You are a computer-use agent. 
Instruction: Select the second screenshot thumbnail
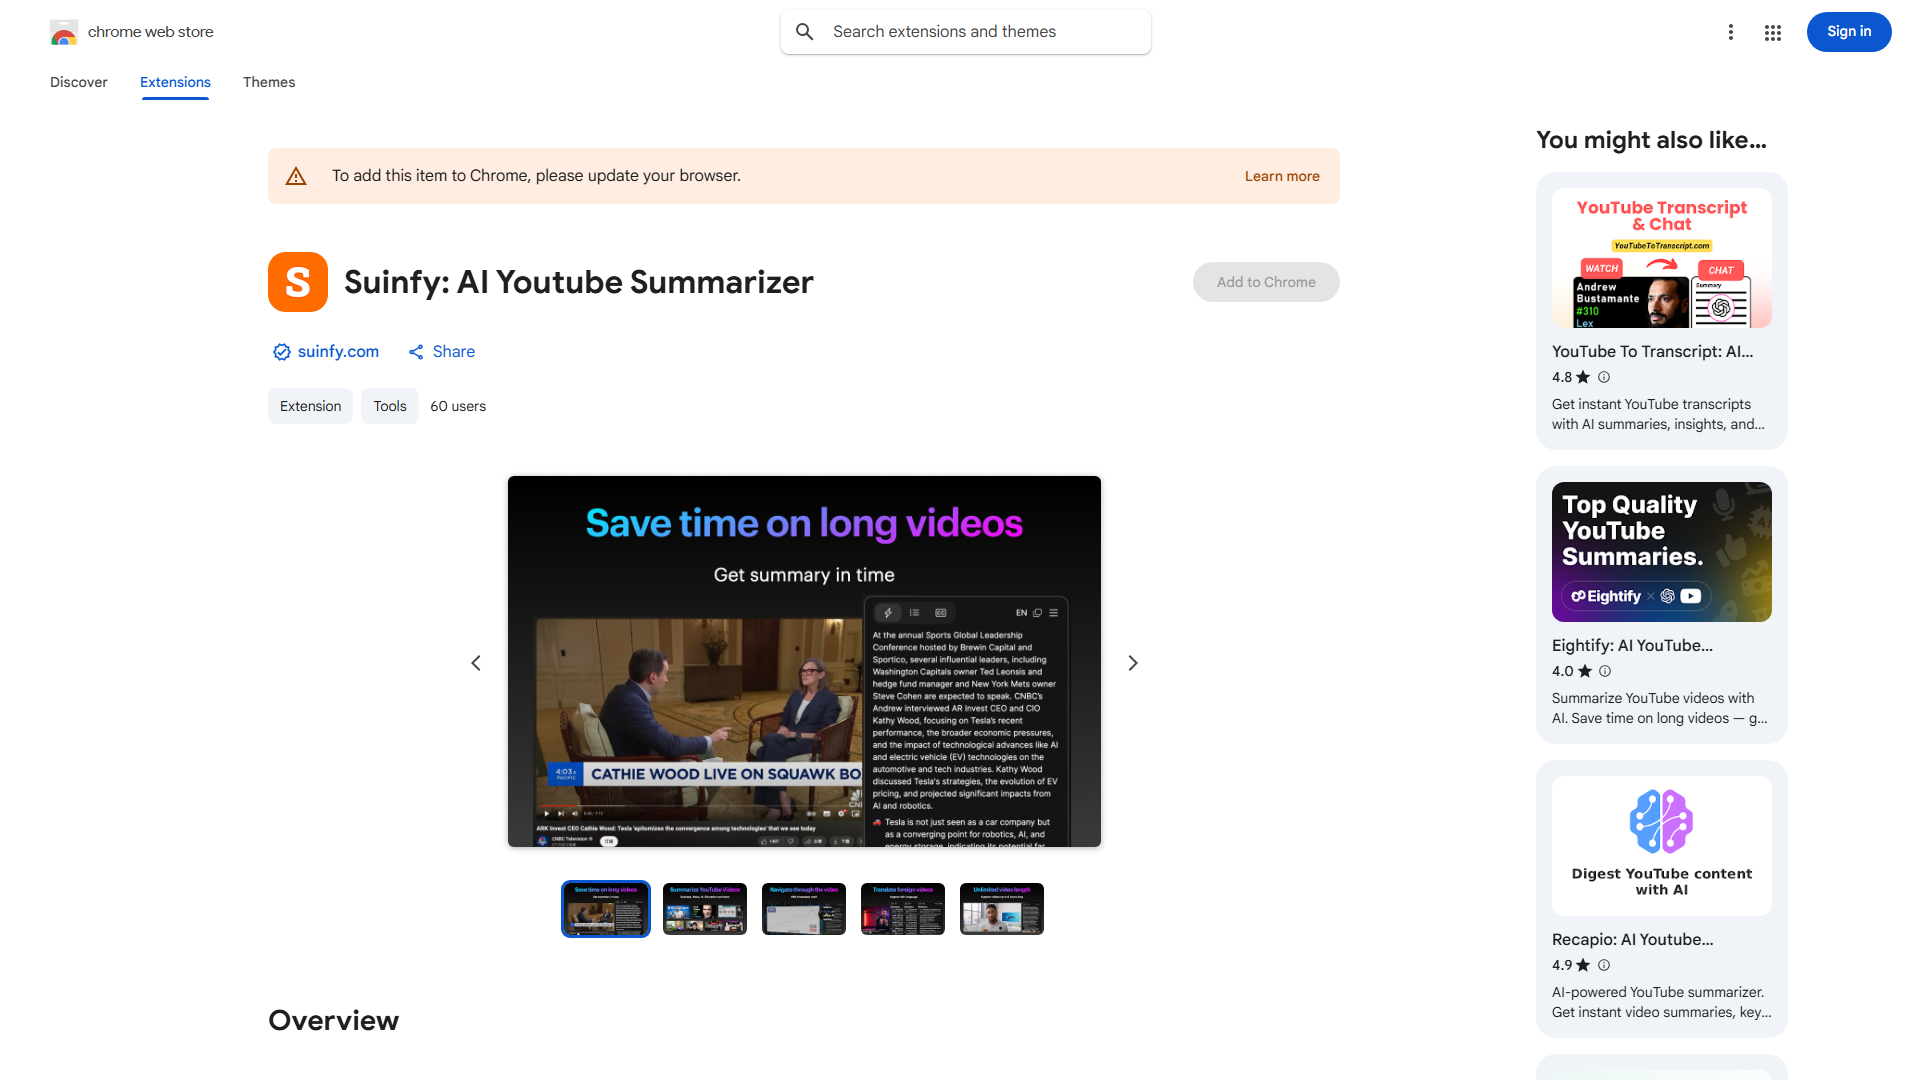(705, 909)
